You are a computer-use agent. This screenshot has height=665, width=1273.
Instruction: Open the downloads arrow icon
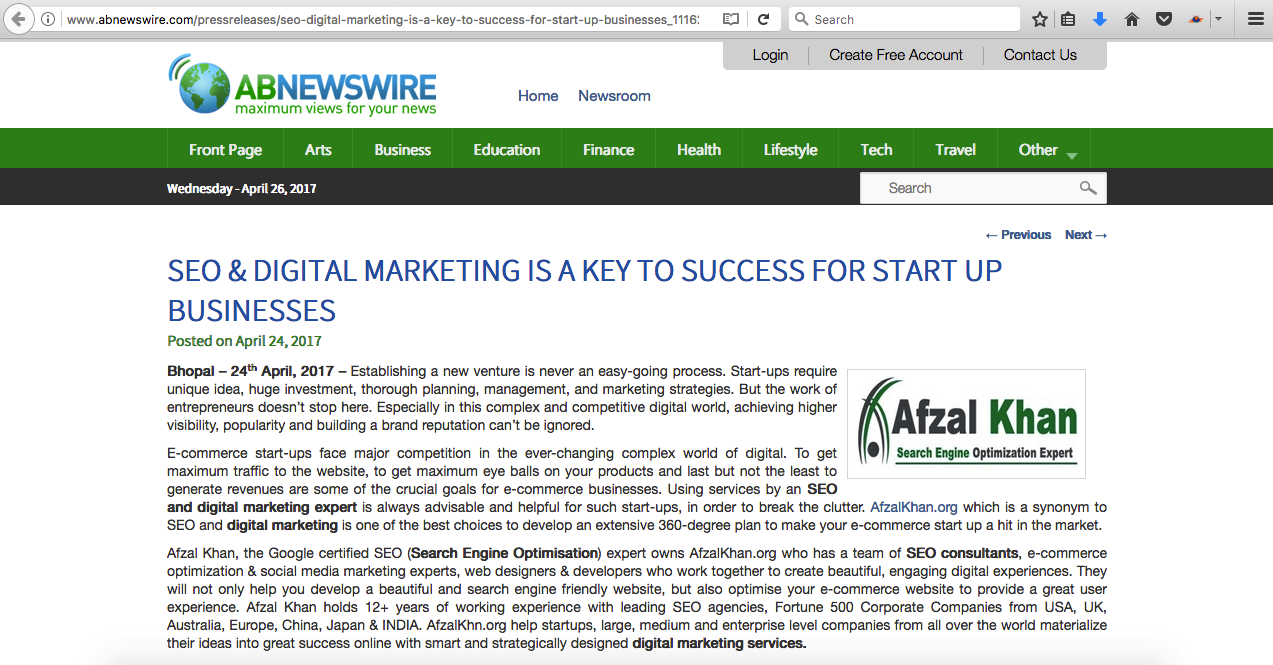coord(1100,19)
